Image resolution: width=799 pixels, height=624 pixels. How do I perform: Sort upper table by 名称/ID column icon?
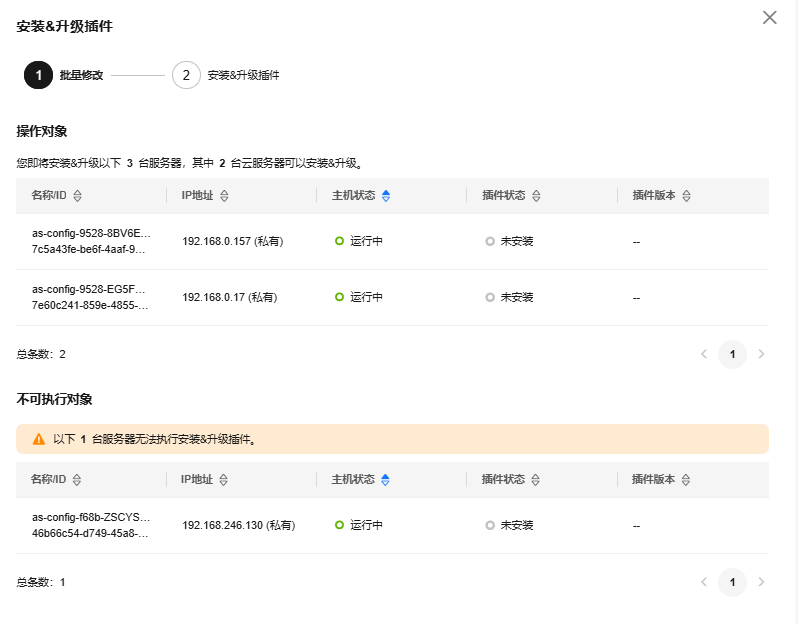click(77, 196)
